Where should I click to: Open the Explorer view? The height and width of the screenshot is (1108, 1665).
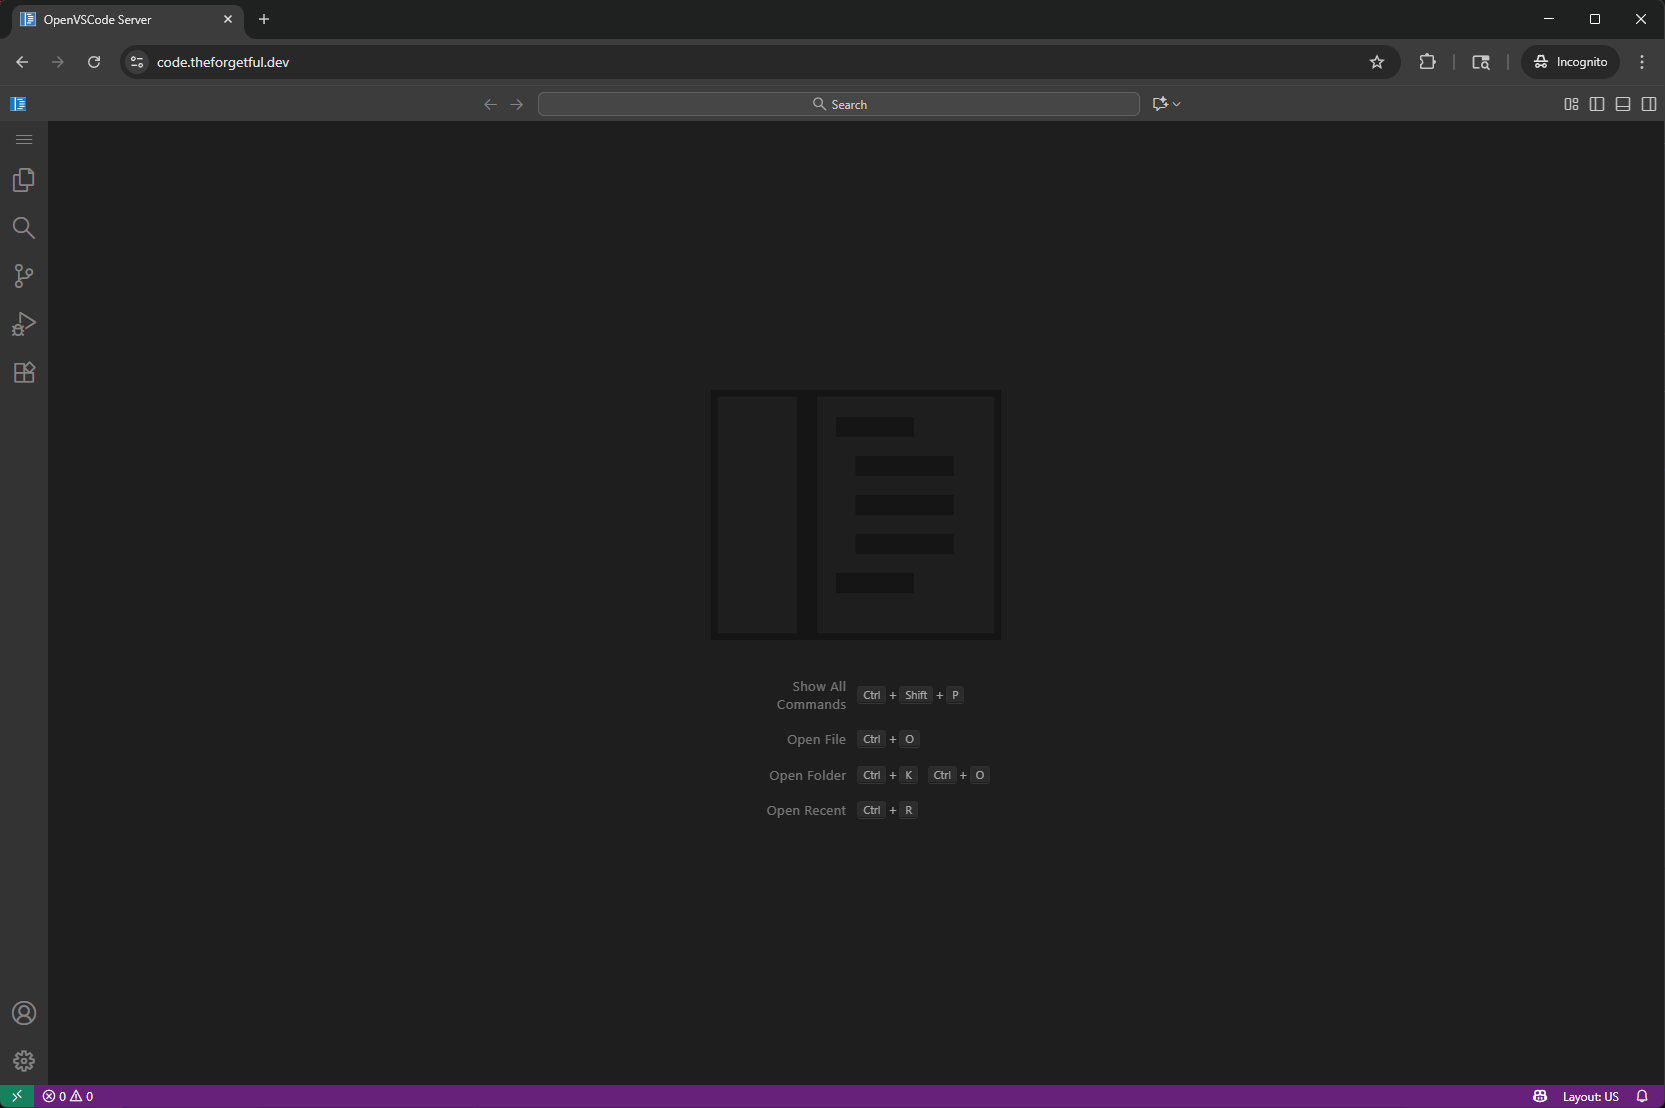tap(24, 180)
